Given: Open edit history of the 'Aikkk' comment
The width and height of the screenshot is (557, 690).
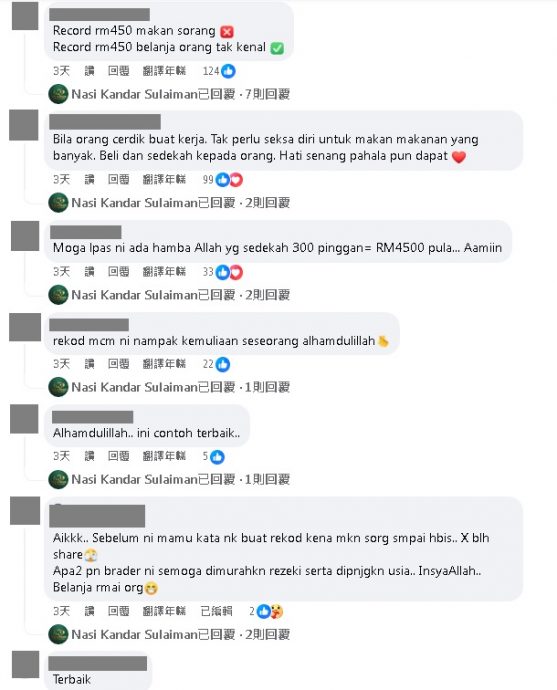Looking at the screenshot, I should [x=216, y=611].
